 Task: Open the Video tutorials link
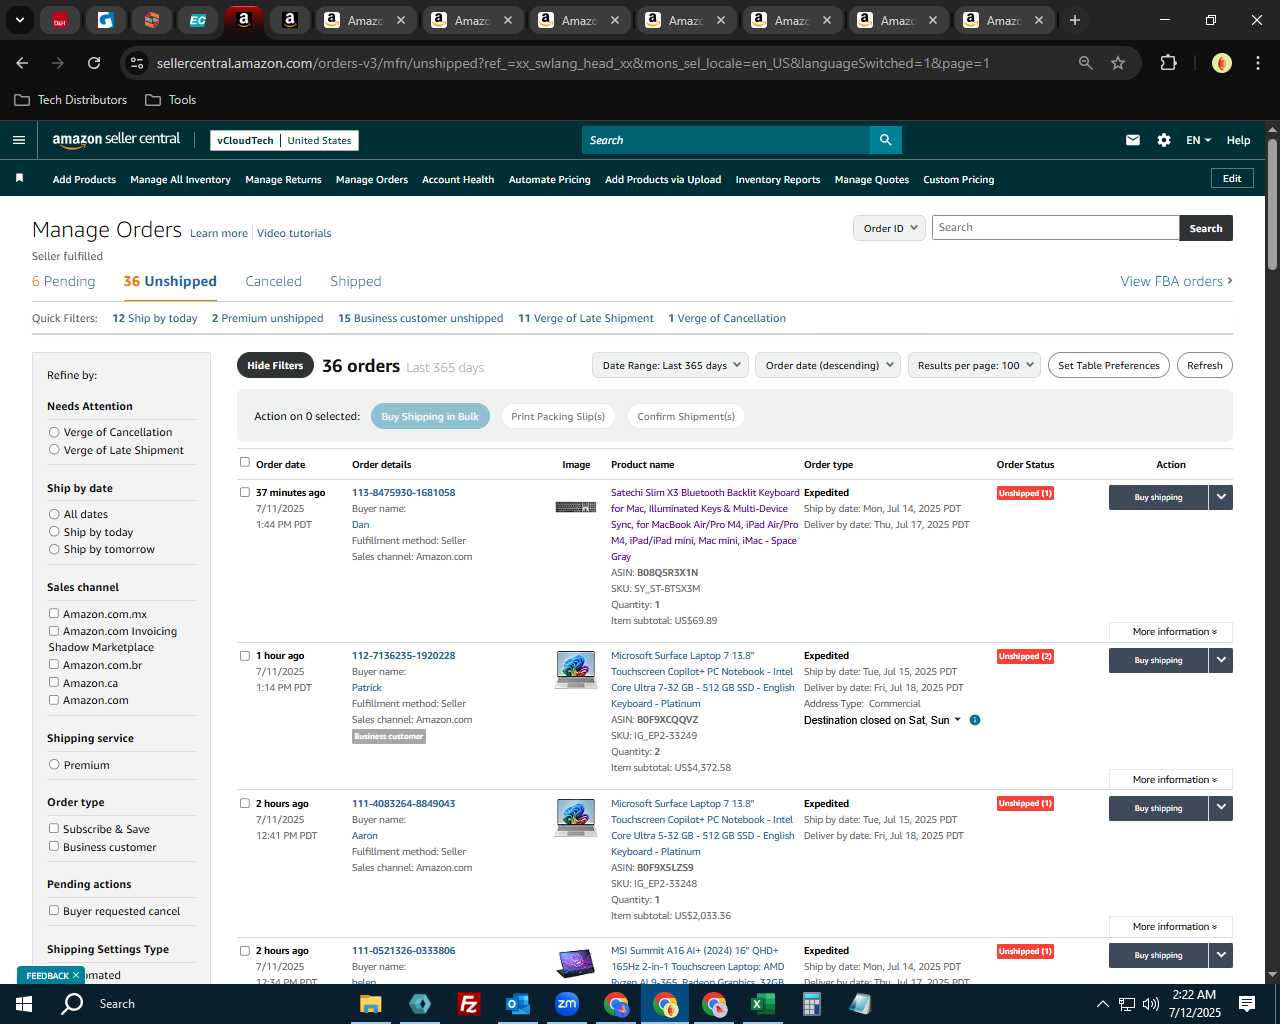[x=294, y=233]
